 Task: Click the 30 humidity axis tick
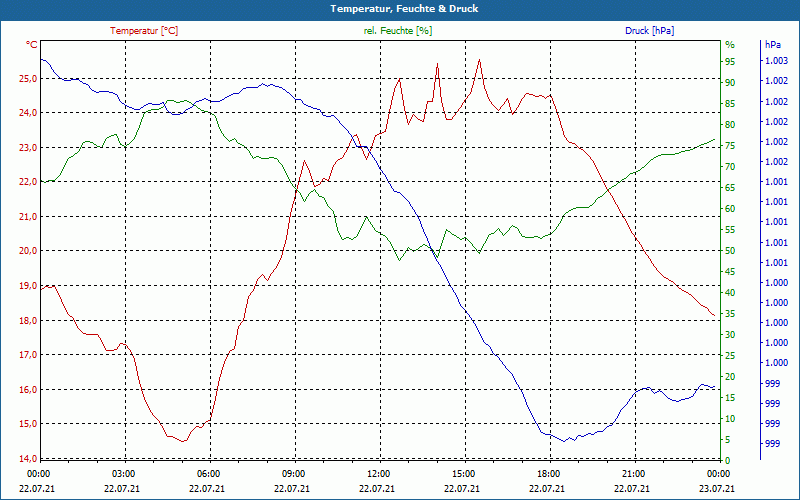pyautogui.click(x=730, y=335)
